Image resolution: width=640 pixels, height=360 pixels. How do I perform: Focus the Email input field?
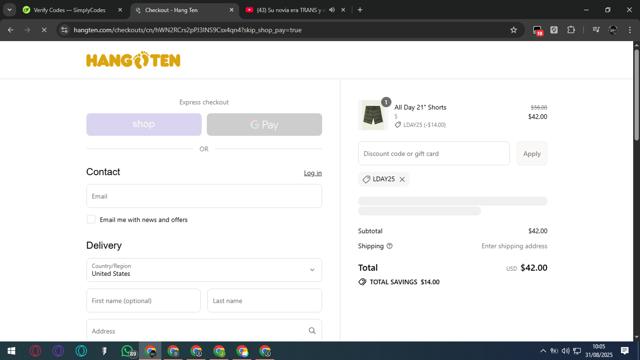click(x=204, y=196)
